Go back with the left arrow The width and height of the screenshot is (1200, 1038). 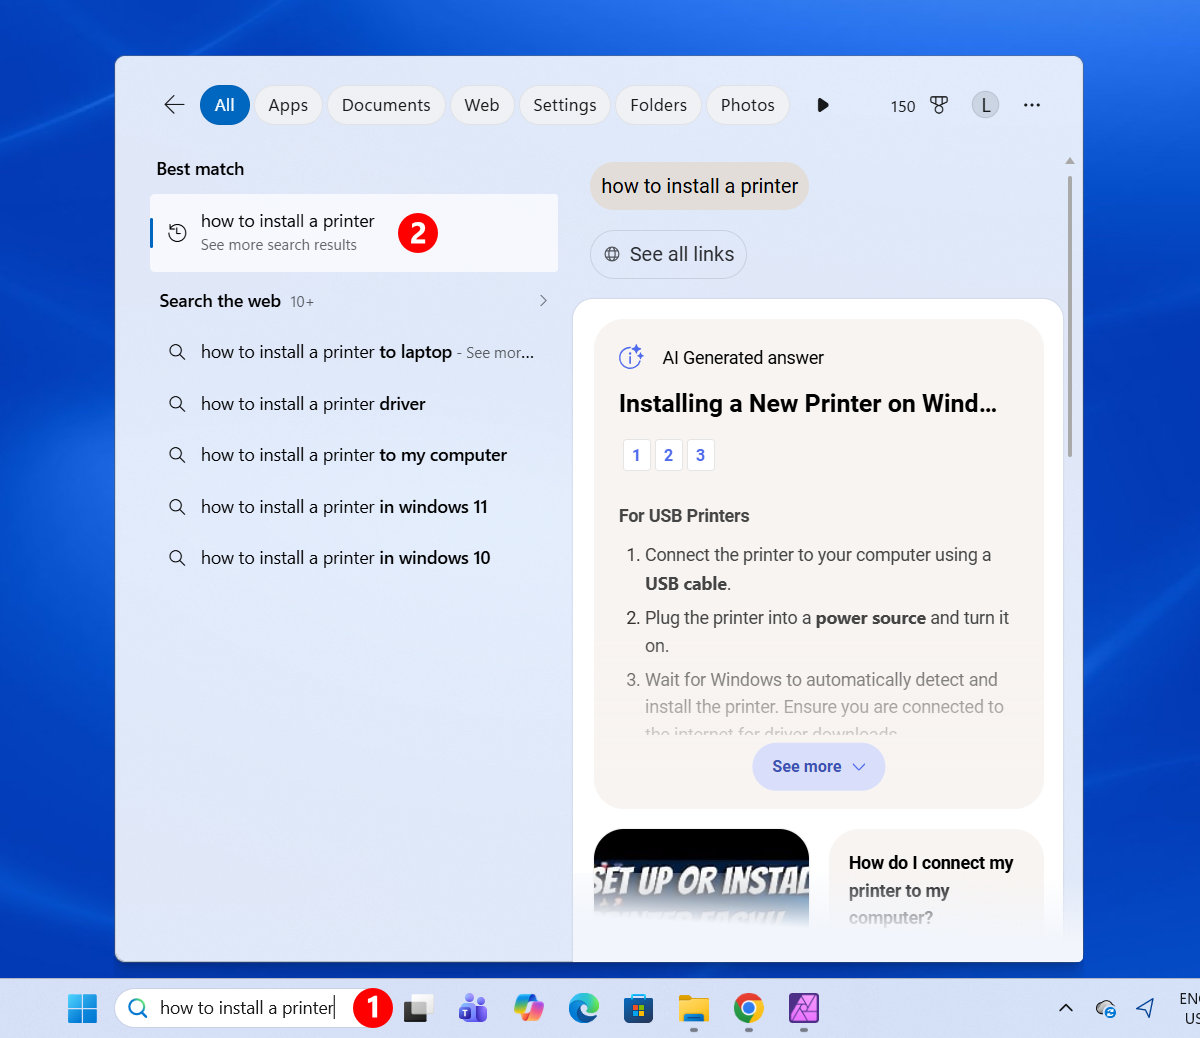174,105
